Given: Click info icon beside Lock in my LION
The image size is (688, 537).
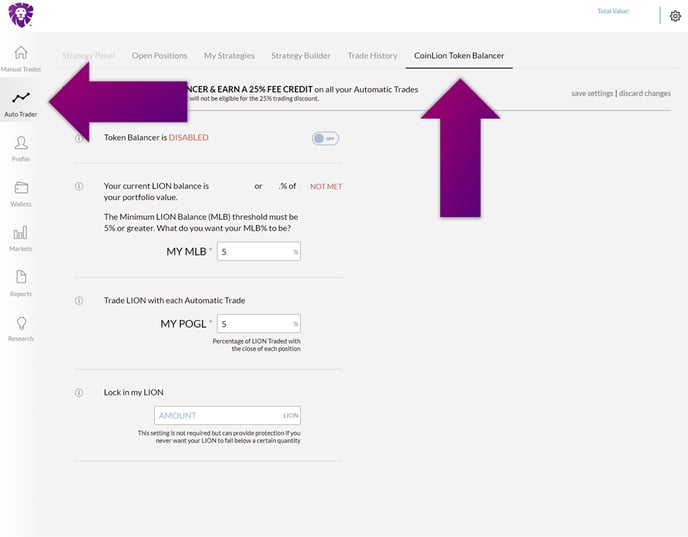Looking at the screenshot, I should 79,393.
